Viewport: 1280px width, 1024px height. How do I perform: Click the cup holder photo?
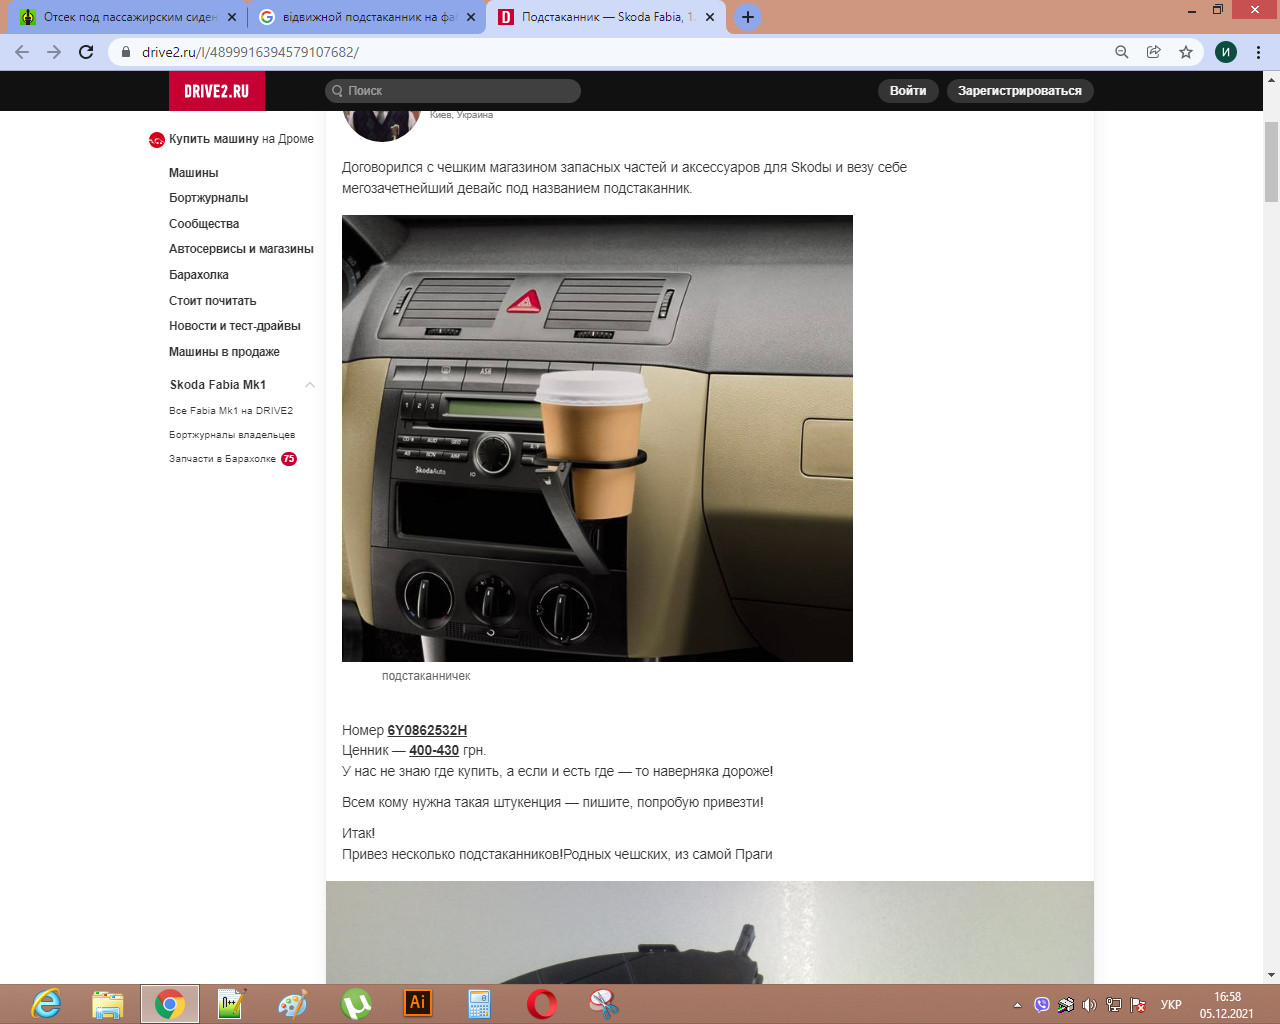coord(597,438)
